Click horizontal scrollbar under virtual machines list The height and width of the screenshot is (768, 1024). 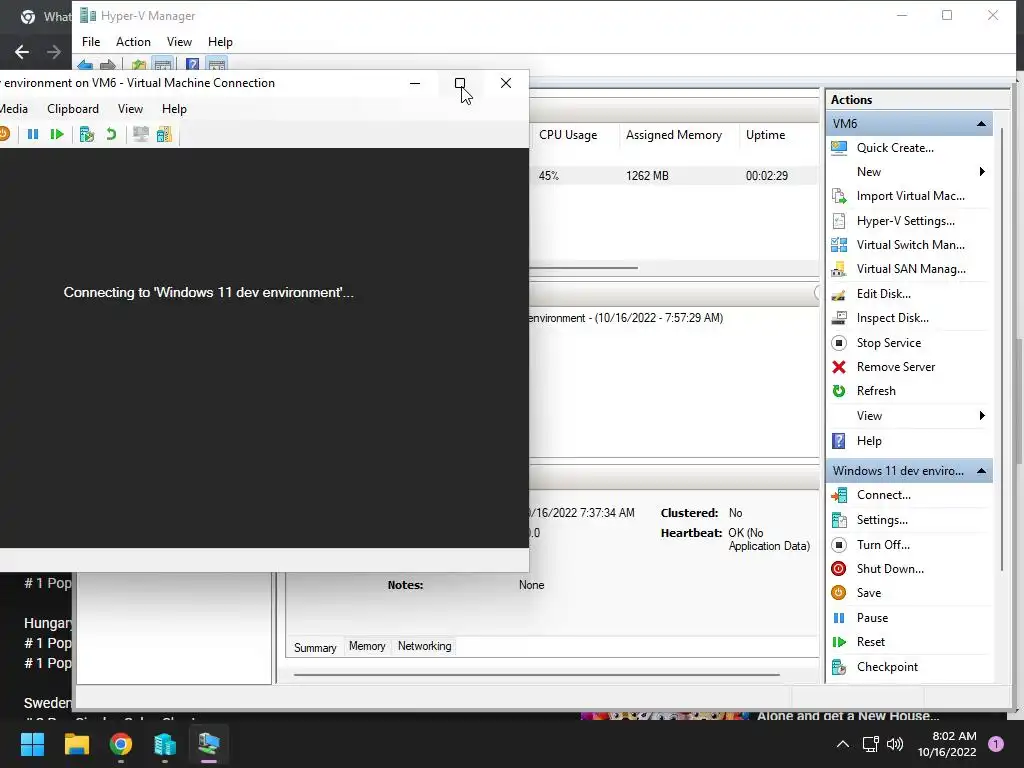pyautogui.click(x=583, y=268)
